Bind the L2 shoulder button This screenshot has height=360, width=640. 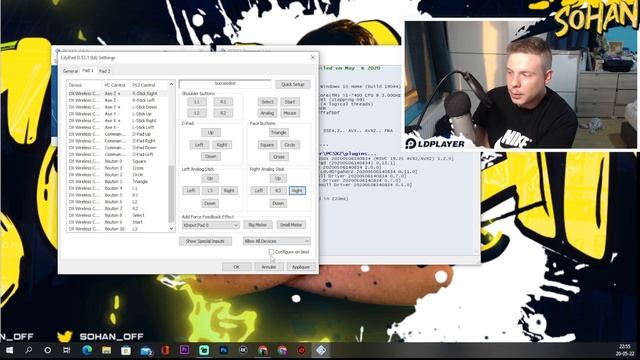point(197,113)
